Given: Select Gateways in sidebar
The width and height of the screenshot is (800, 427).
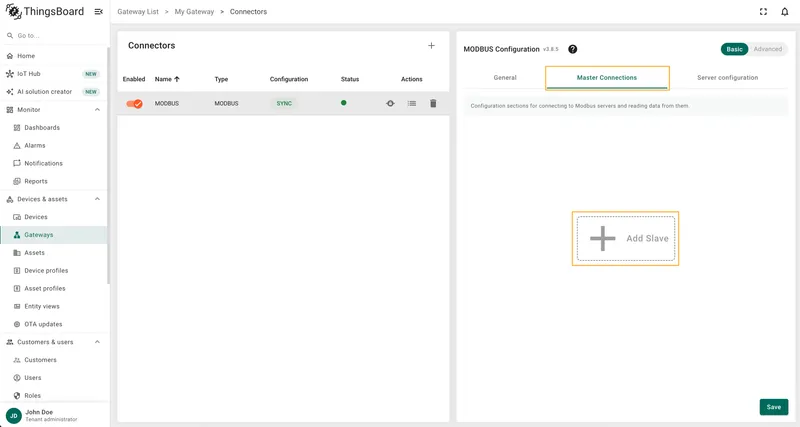Looking at the screenshot, I should tap(54, 235).
